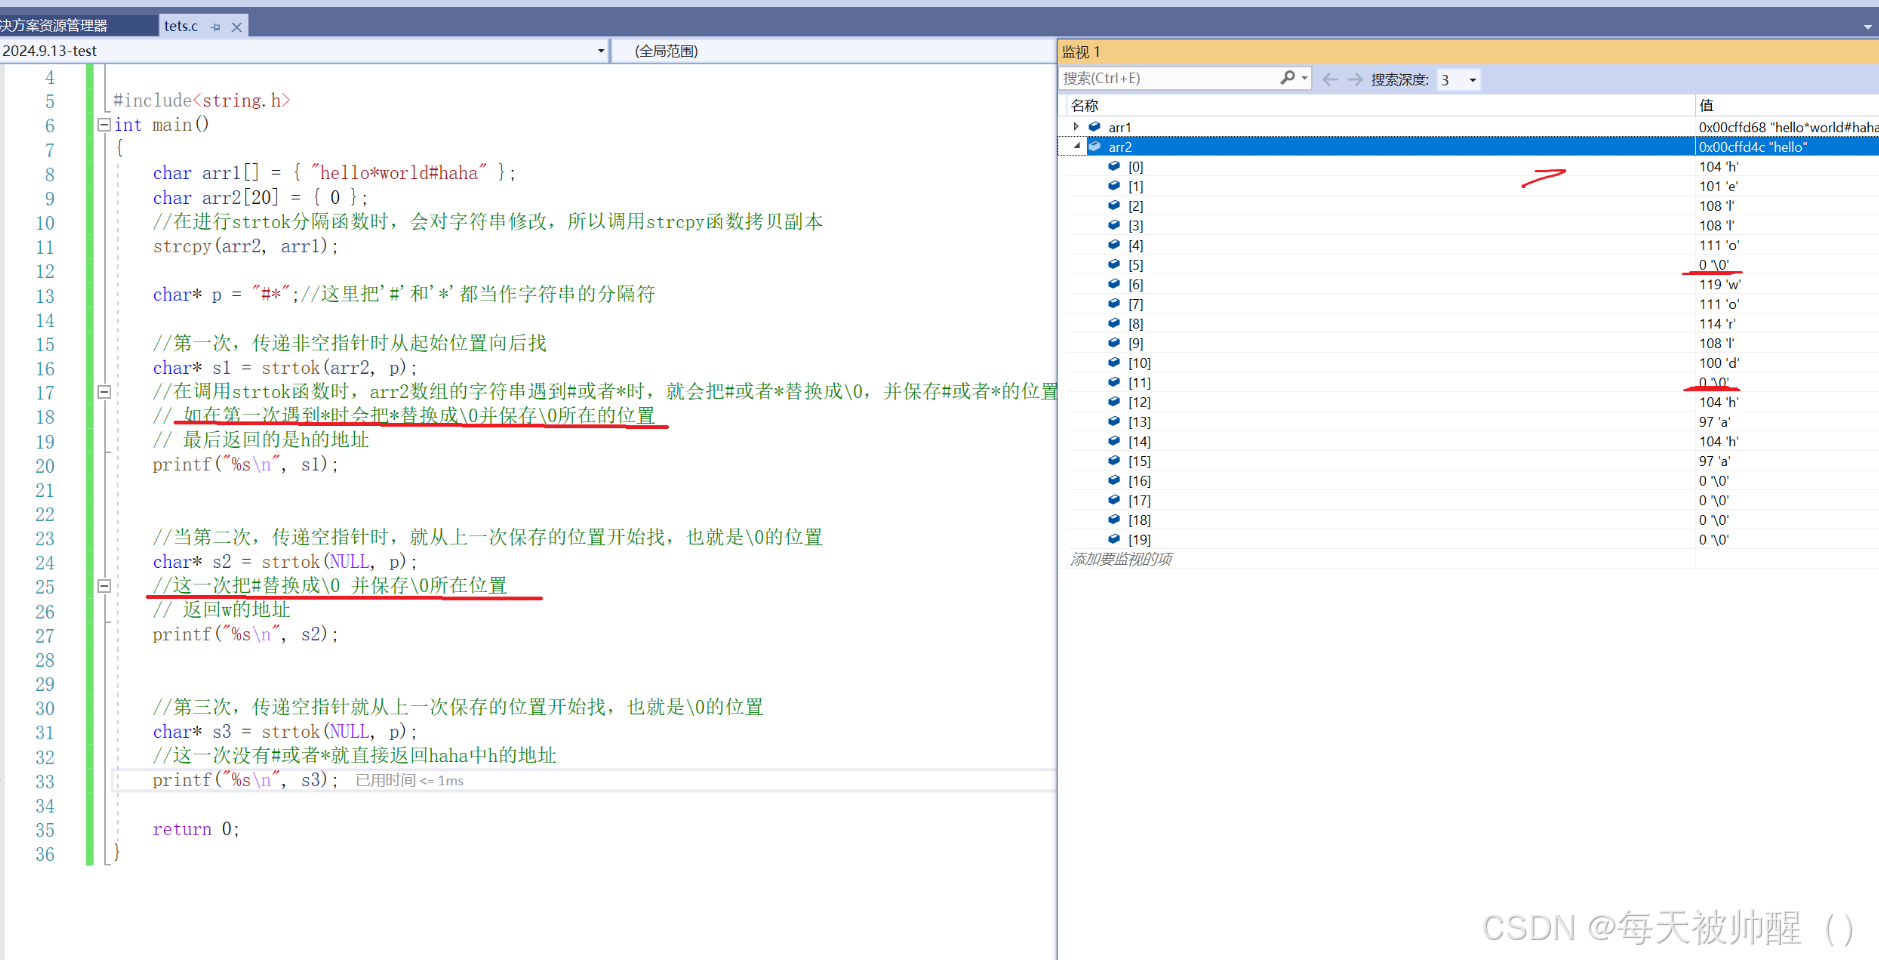Click the icon of element [3]
Image resolution: width=1879 pixels, height=960 pixels.
[1114, 225]
